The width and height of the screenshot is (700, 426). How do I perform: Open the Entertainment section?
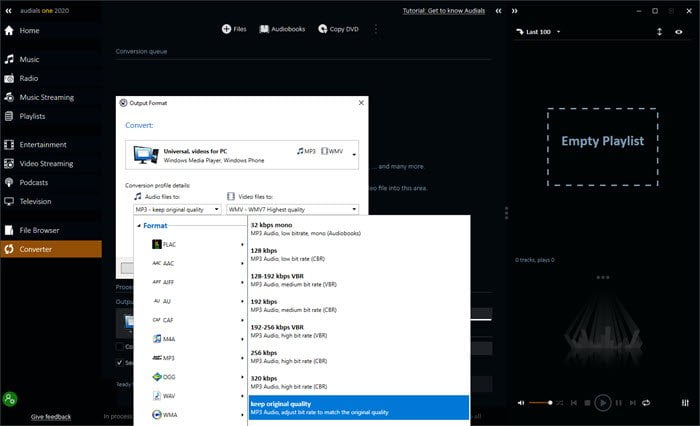51,145
